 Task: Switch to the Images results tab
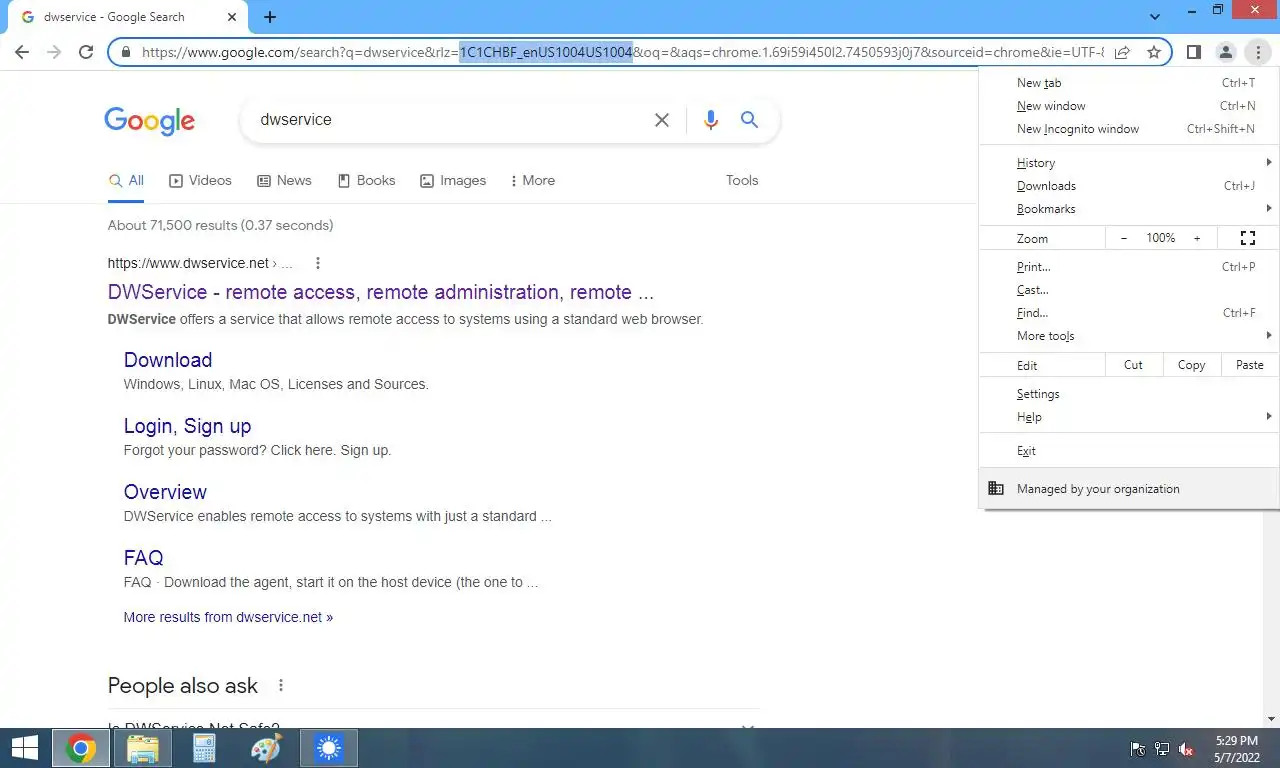pyautogui.click(x=453, y=181)
